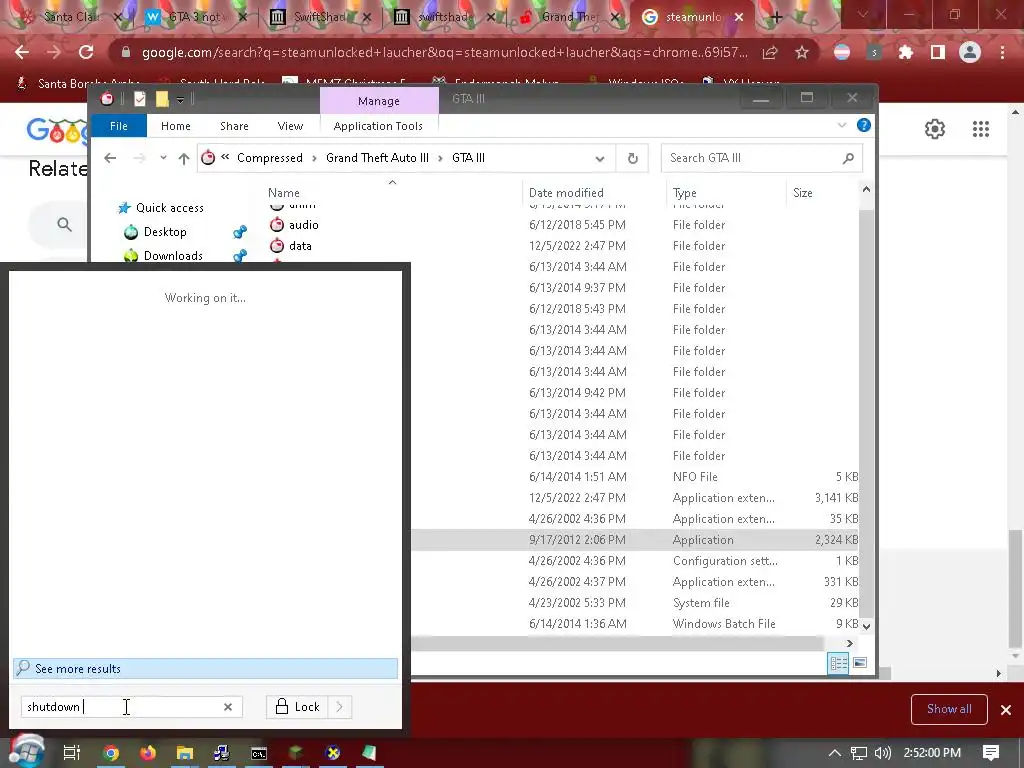1024x768 pixels.
Task: Open Downloads in navigation pane
Action: pos(173,255)
